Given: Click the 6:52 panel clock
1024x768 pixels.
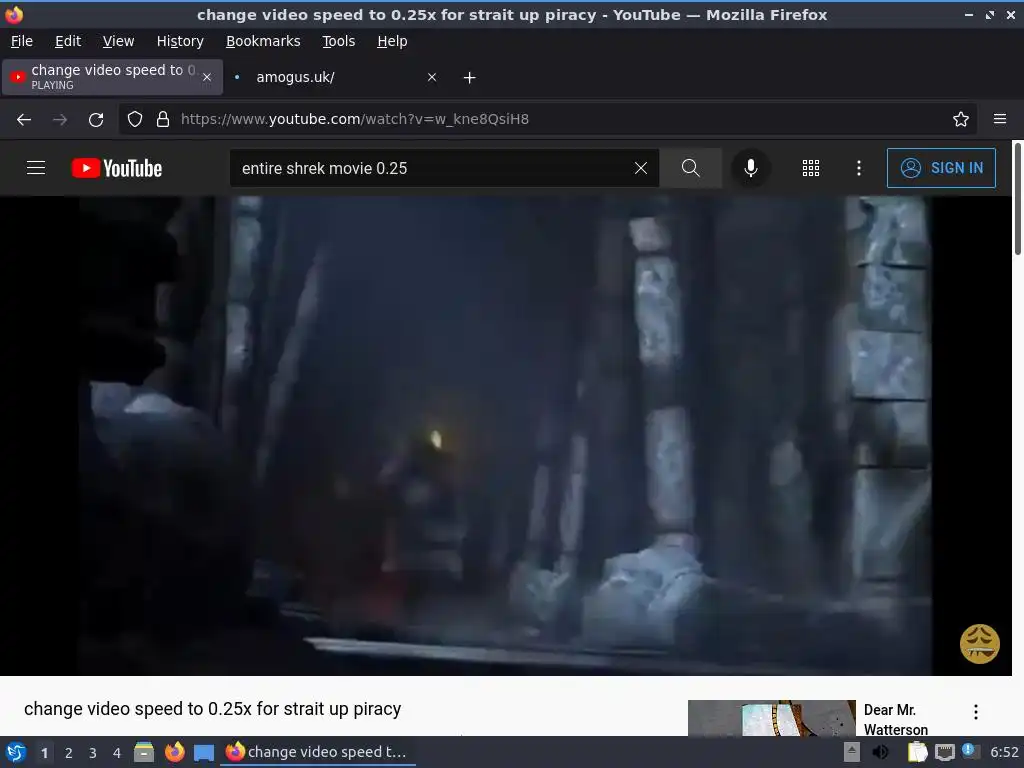Looking at the screenshot, I should click(x=1004, y=752).
